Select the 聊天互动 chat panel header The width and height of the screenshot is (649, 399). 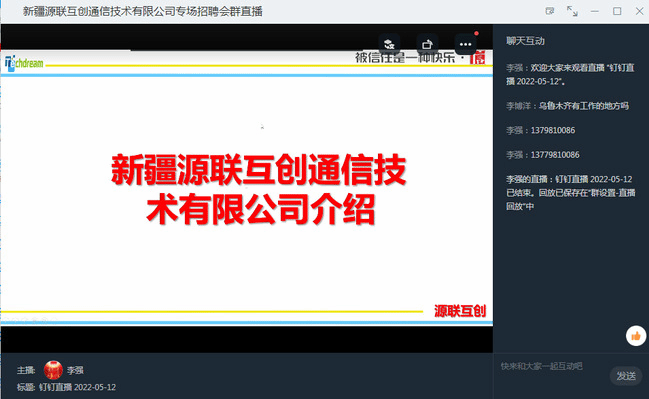[x=525, y=41]
